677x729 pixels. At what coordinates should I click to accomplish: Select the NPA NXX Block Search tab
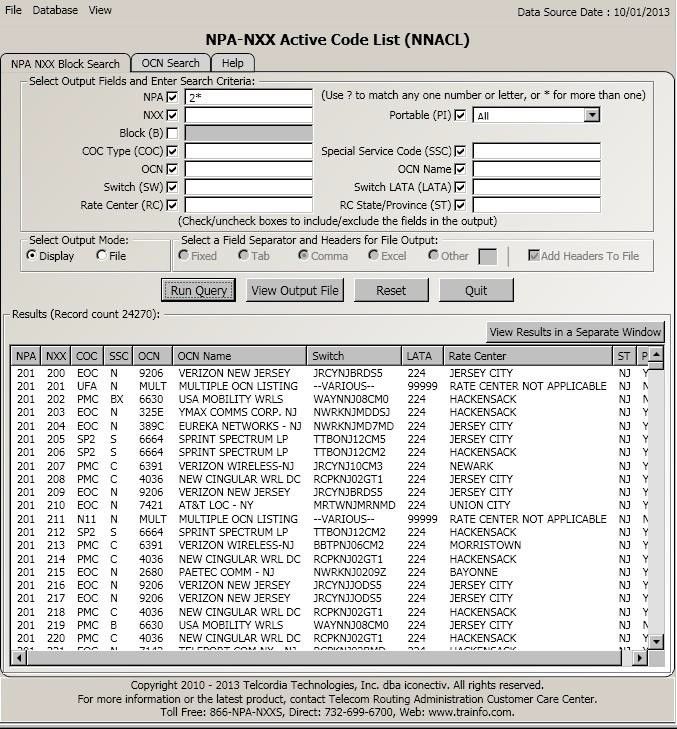pos(65,63)
